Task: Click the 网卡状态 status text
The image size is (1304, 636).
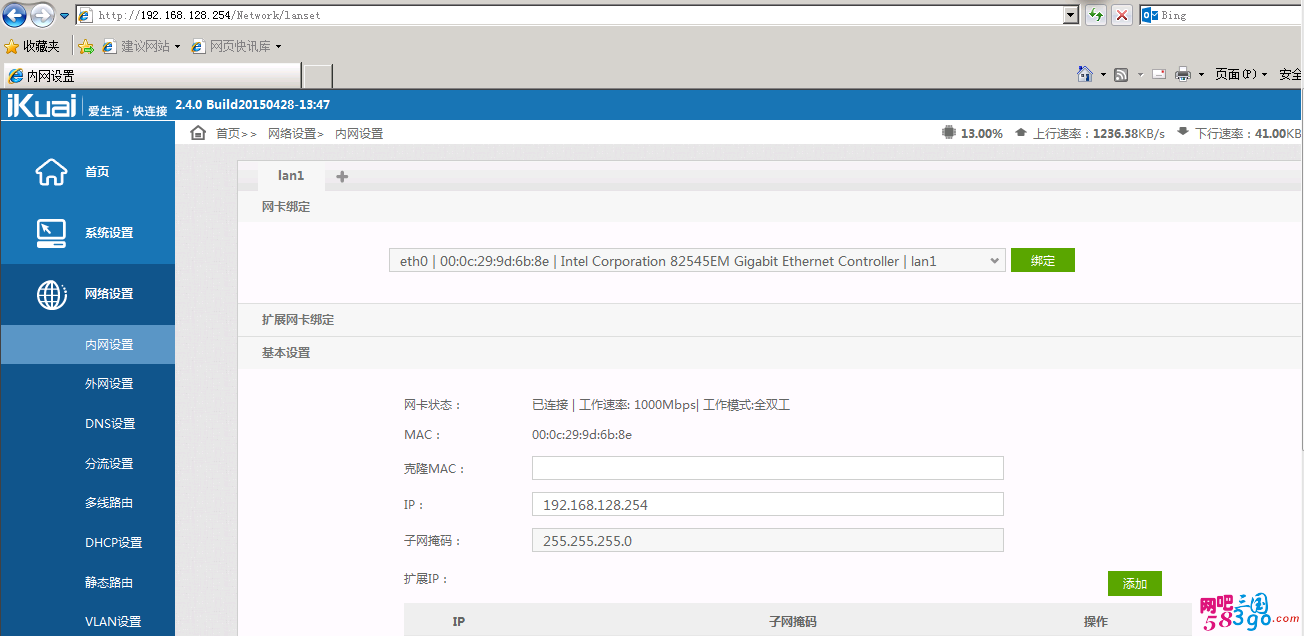Action: (661, 405)
